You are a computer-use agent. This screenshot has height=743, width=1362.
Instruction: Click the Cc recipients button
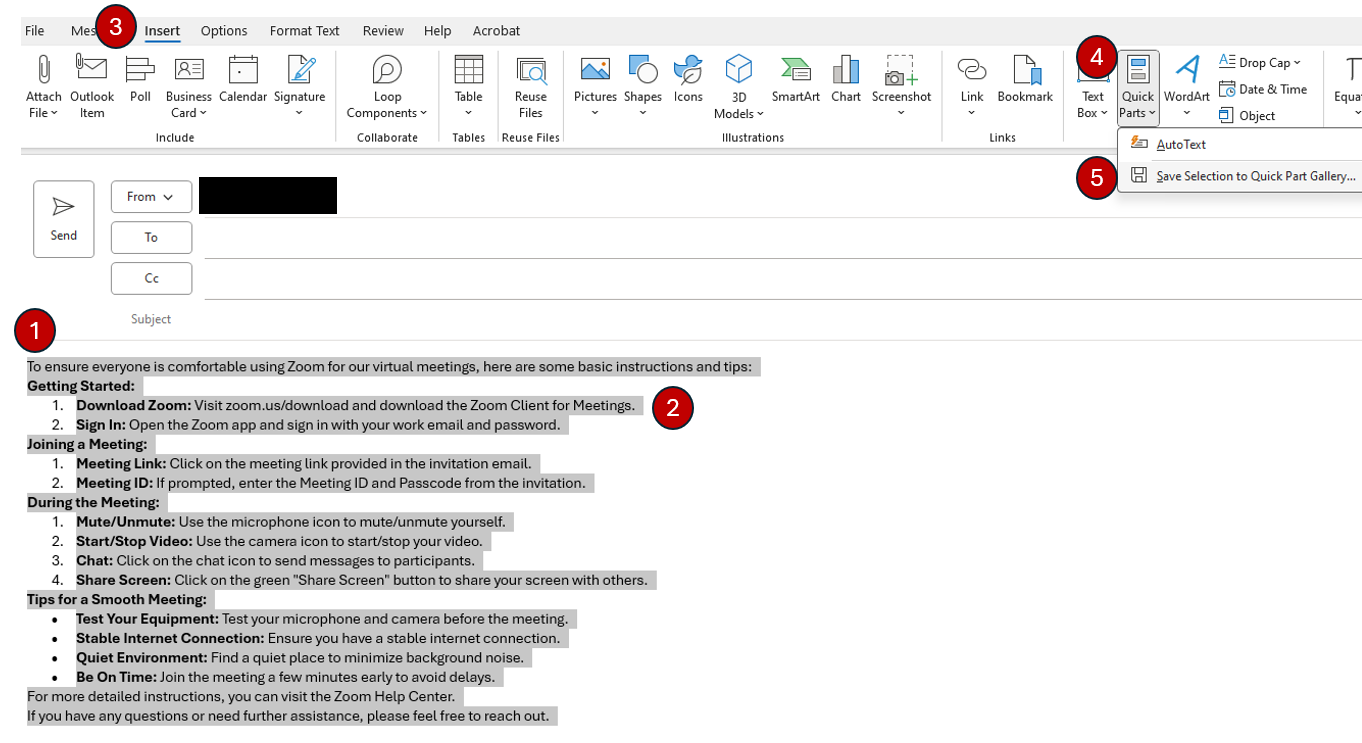tap(151, 278)
